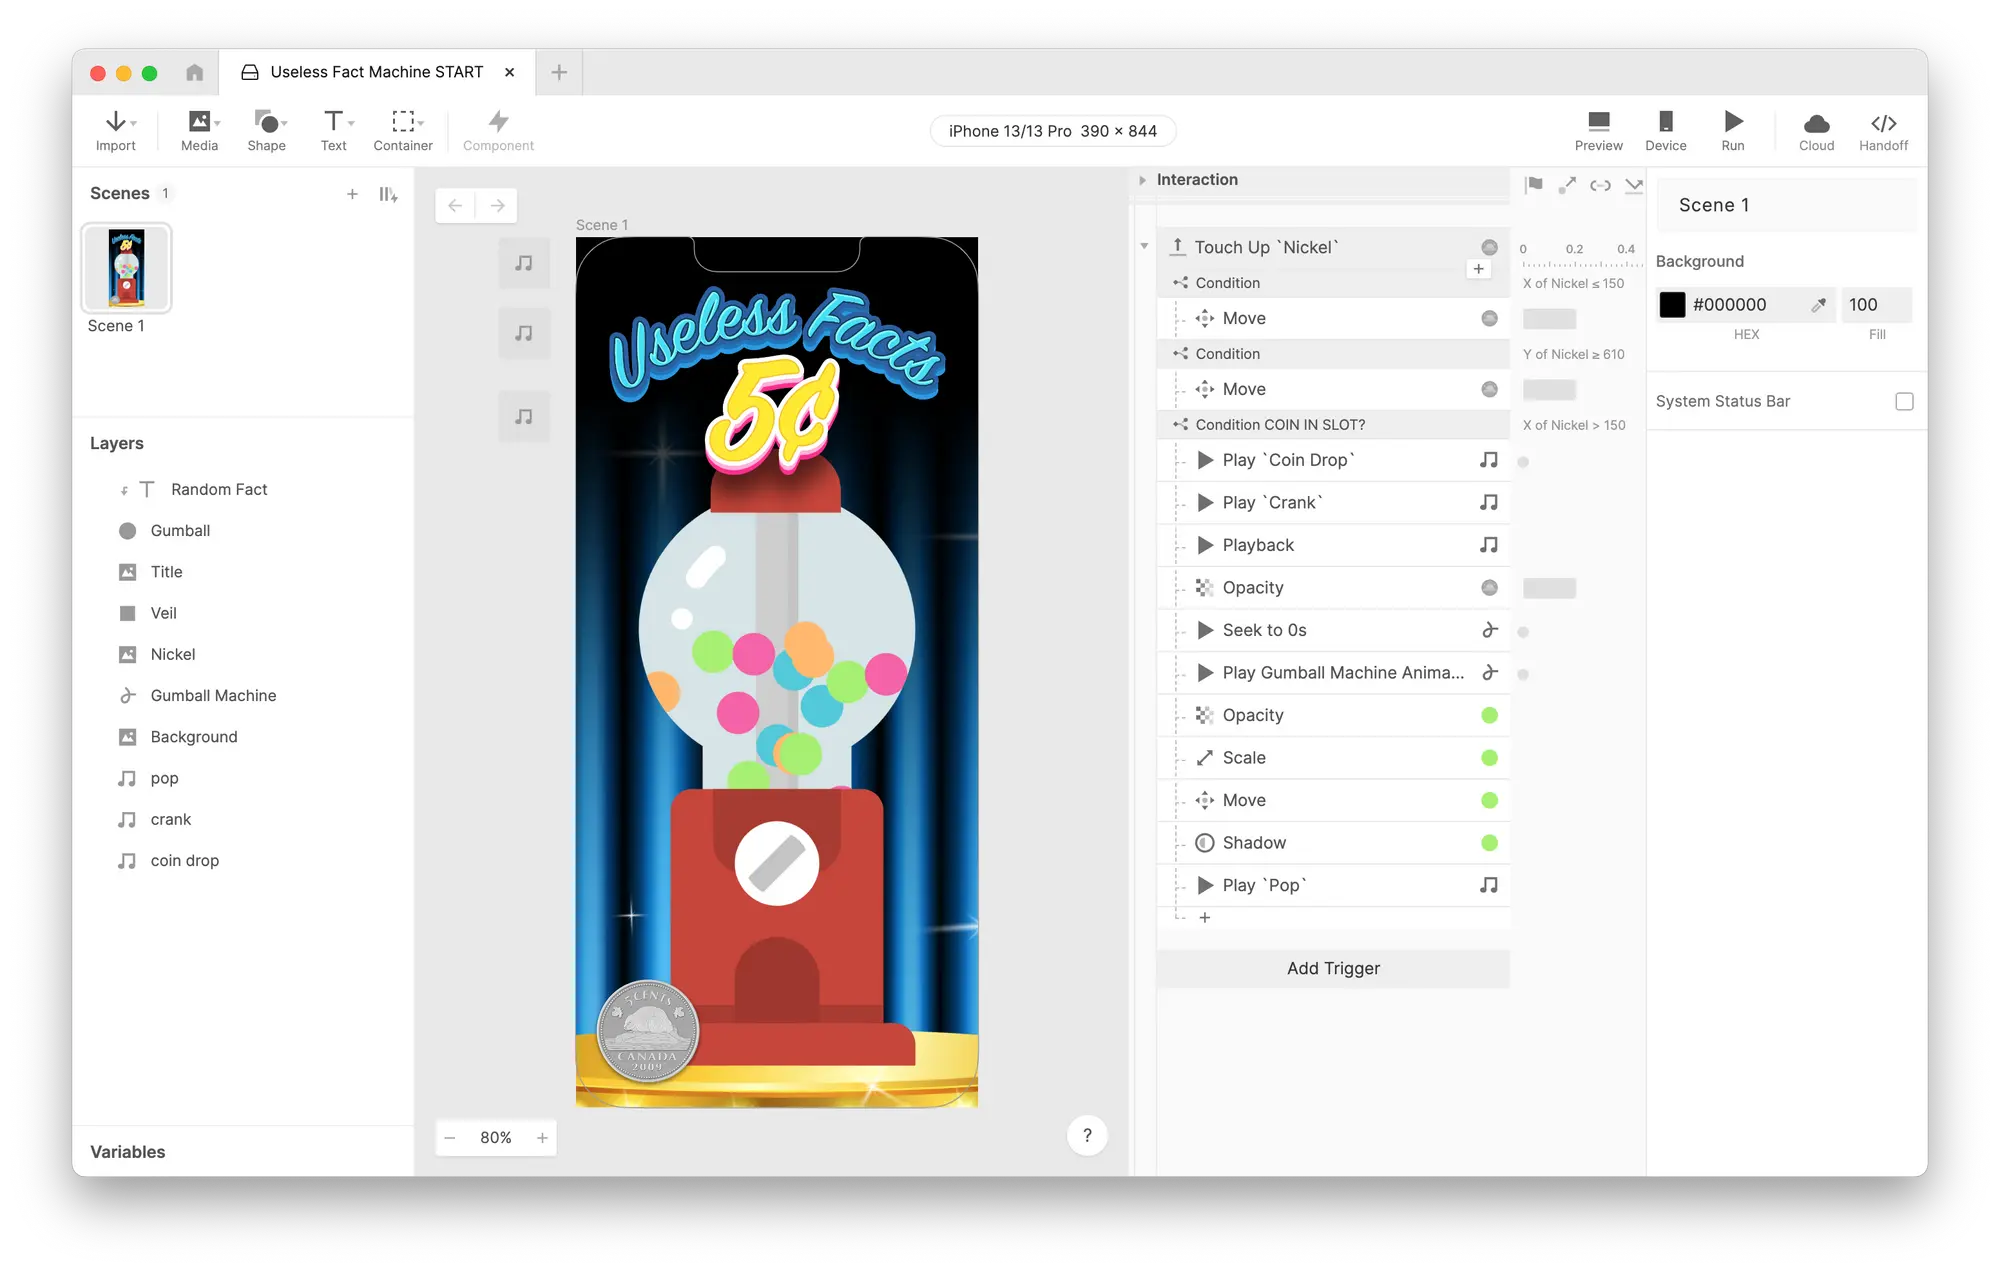Click the Device icon
Viewport: 2000px width, 1272px height.
pyautogui.click(x=1665, y=122)
